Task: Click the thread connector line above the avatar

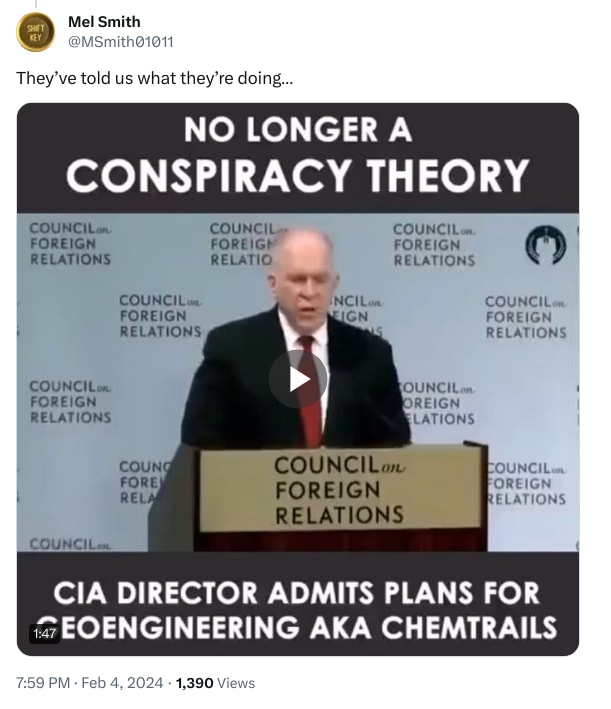Action: (x=36, y=4)
